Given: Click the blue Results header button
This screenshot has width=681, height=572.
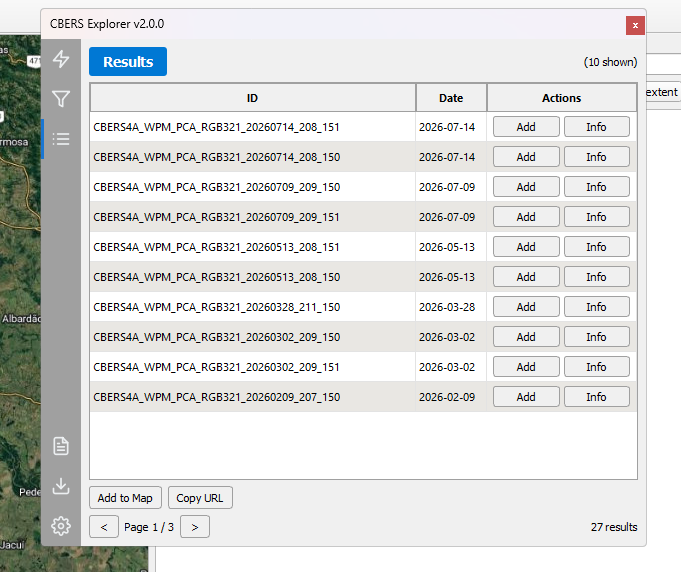Looking at the screenshot, I should click(128, 62).
